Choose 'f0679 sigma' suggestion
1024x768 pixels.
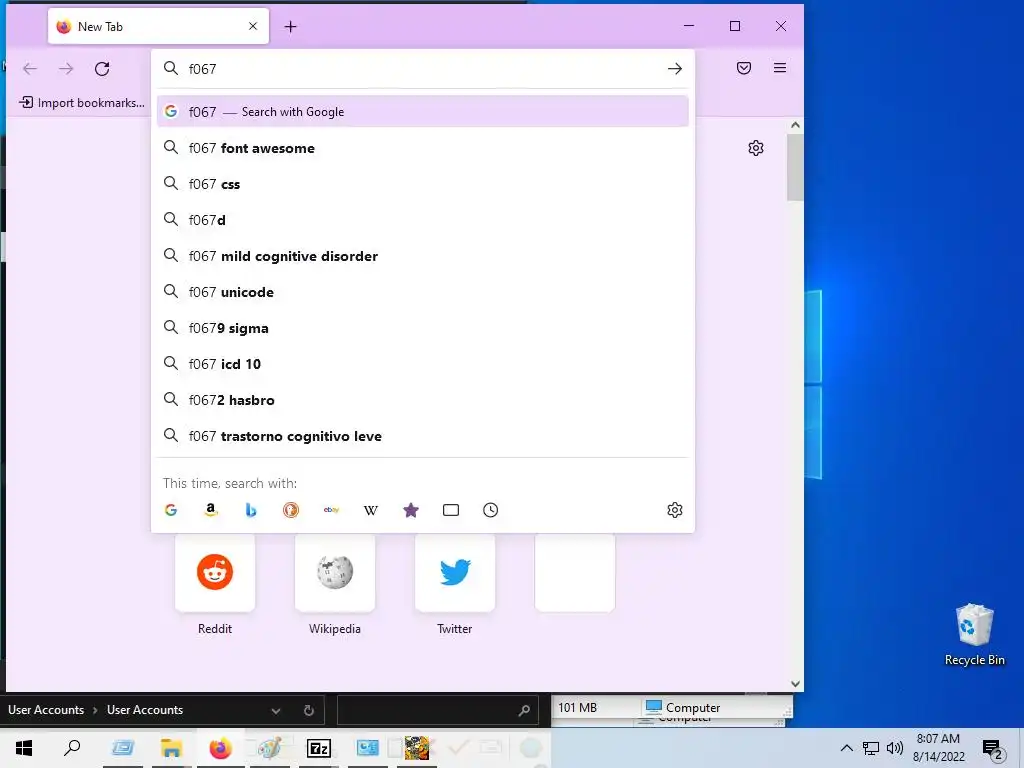point(423,328)
